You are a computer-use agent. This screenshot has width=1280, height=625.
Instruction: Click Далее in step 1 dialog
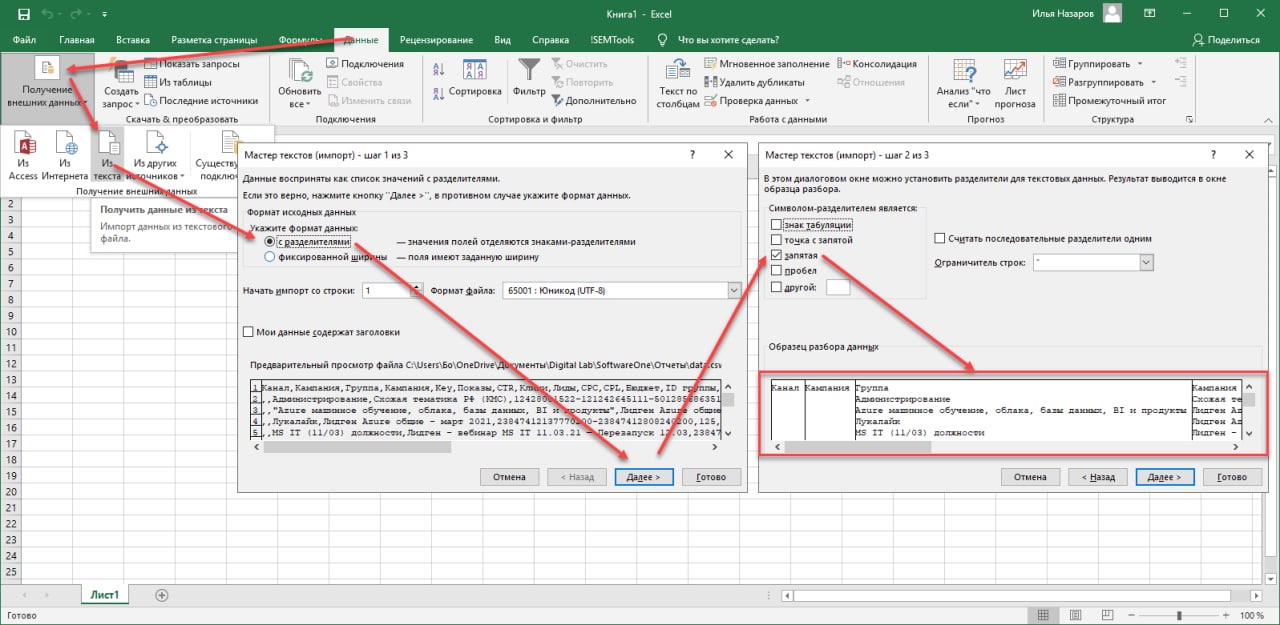tap(643, 477)
